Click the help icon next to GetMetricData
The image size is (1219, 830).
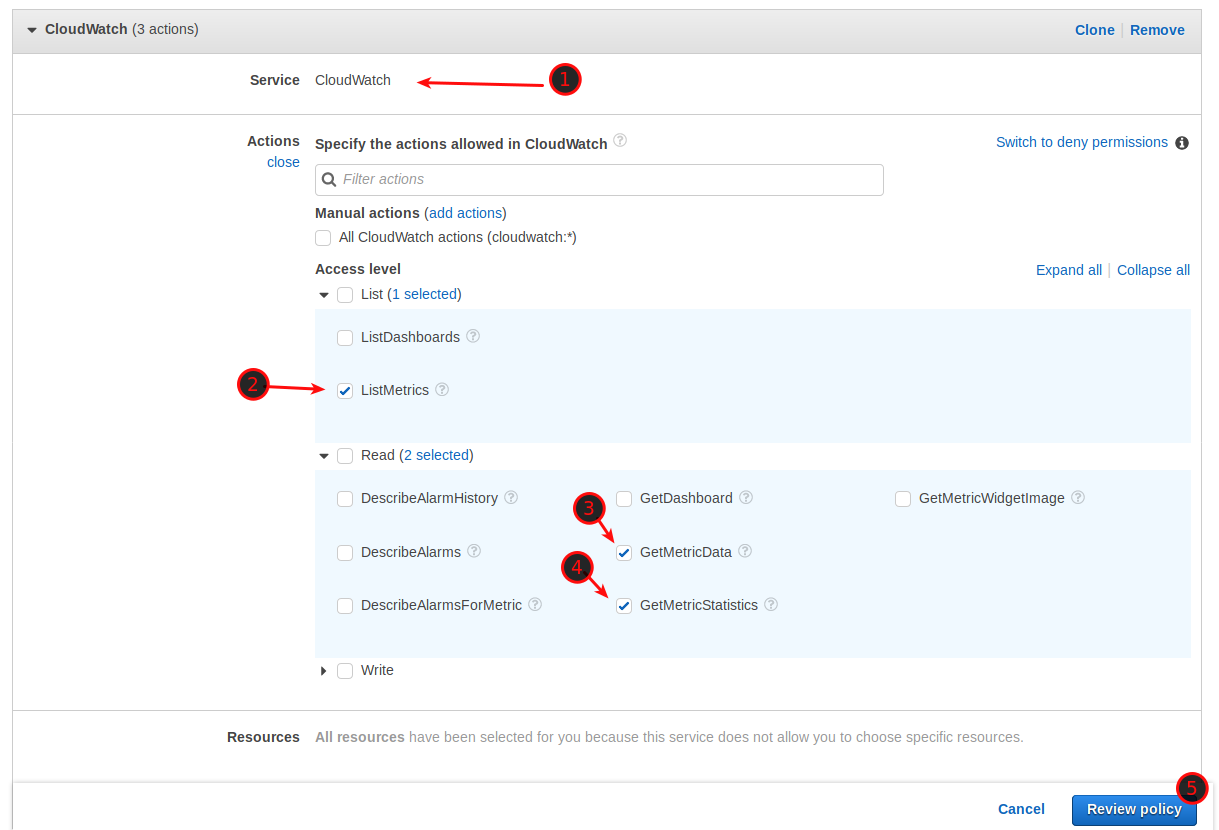click(x=745, y=551)
